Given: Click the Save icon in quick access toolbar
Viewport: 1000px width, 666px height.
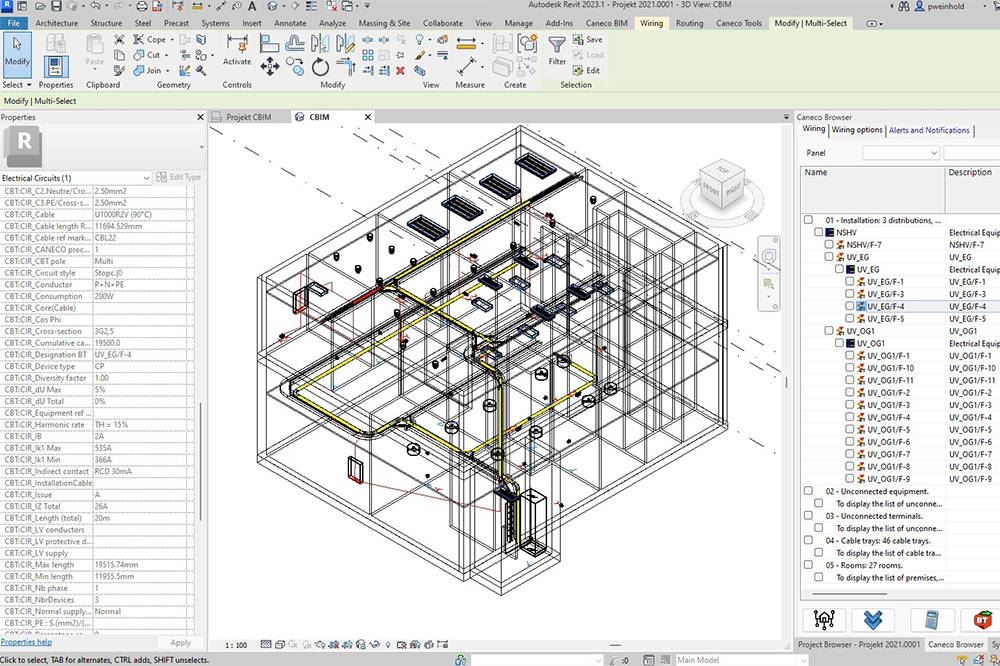Looking at the screenshot, I should click(56, 6).
